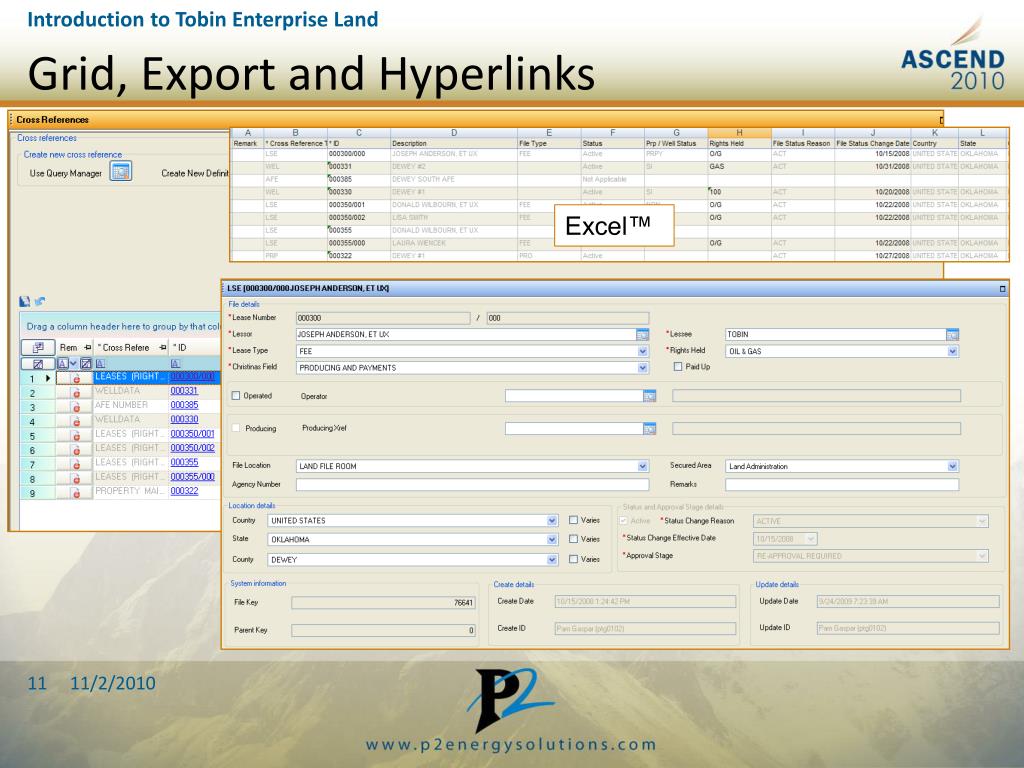The image size is (1024, 768).
Task: Click Excel cell DEWEY SOUTH AFE
Action: (x=454, y=179)
